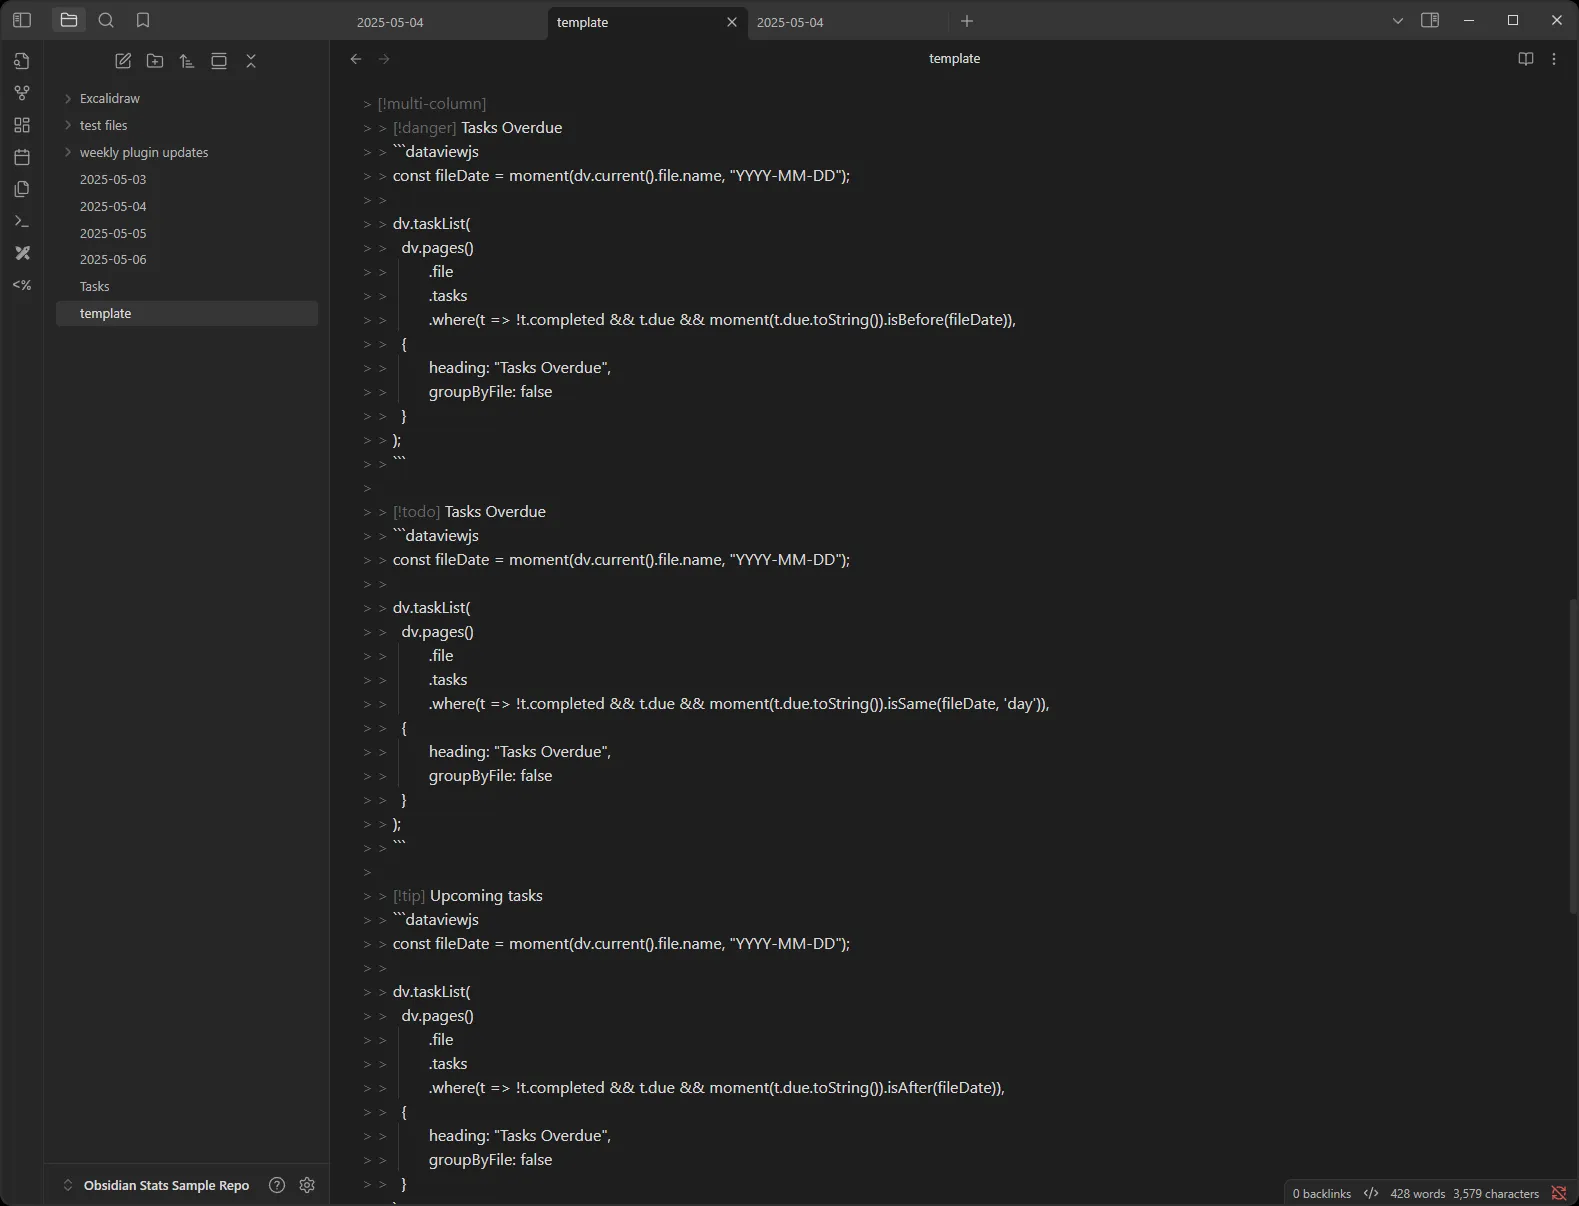
Task: Open quick switcher icon in ribbon
Action: (x=22, y=61)
